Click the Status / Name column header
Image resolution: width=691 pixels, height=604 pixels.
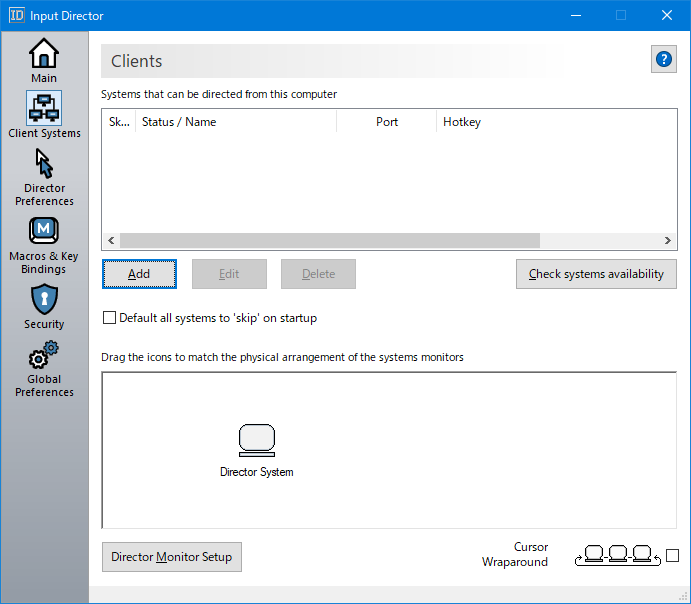pyautogui.click(x=179, y=122)
